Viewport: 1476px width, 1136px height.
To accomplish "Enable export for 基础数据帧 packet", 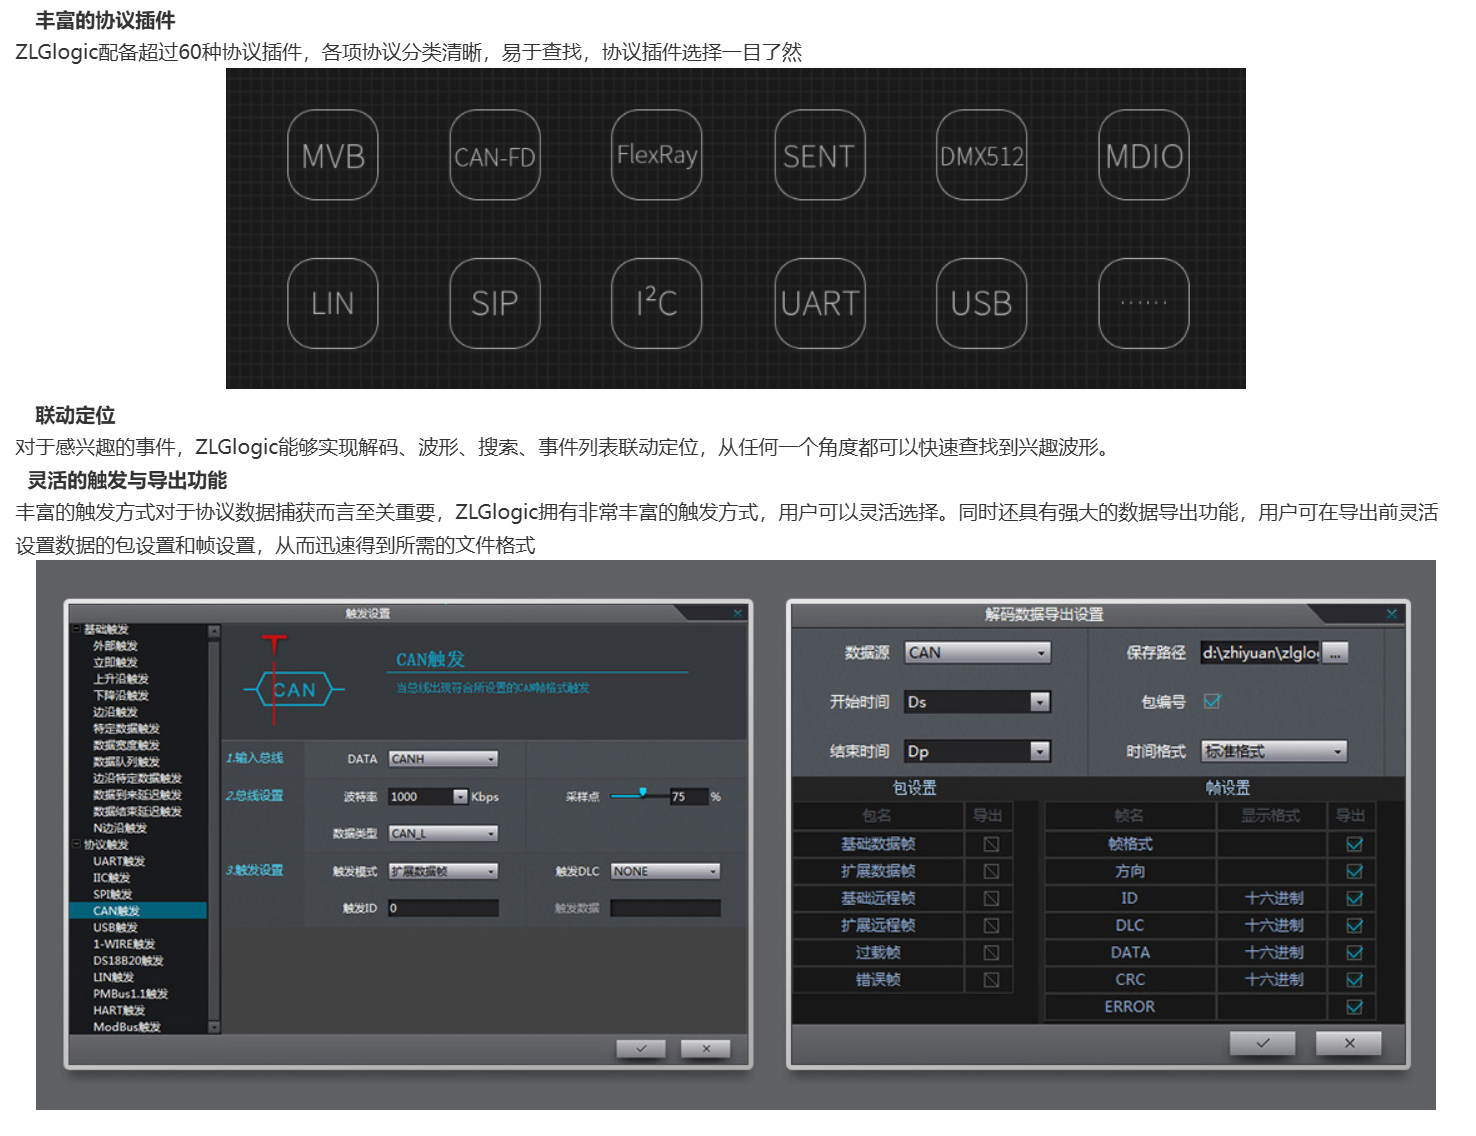I will pyautogui.click(x=991, y=844).
